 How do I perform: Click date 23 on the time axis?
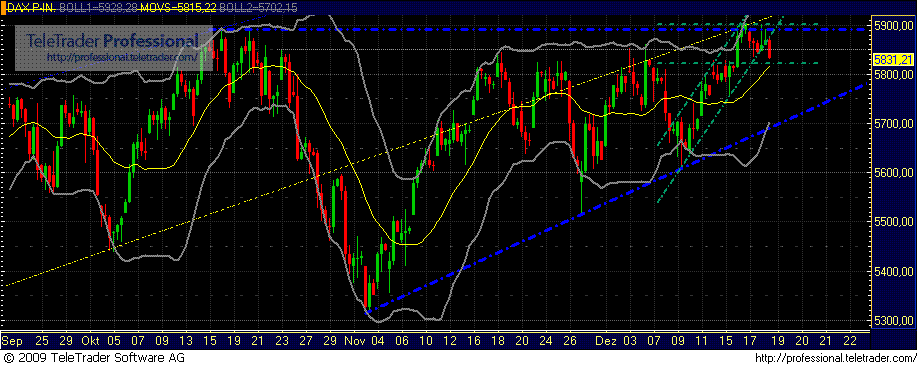(282, 340)
